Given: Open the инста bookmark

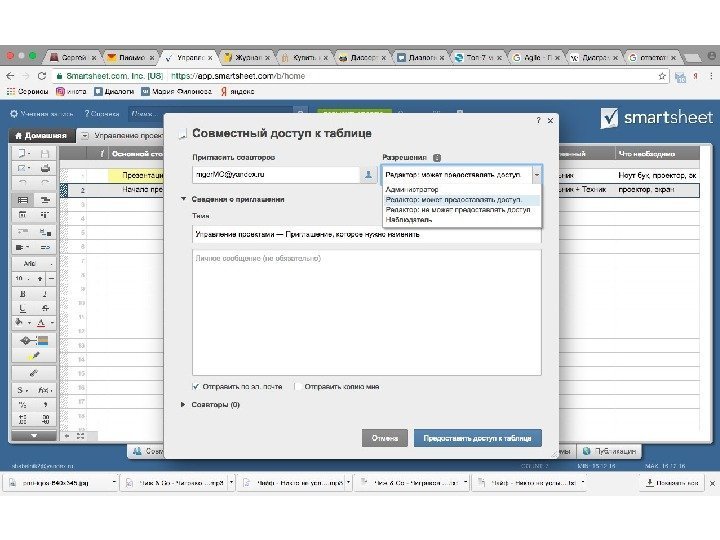Looking at the screenshot, I should [x=71, y=91].
